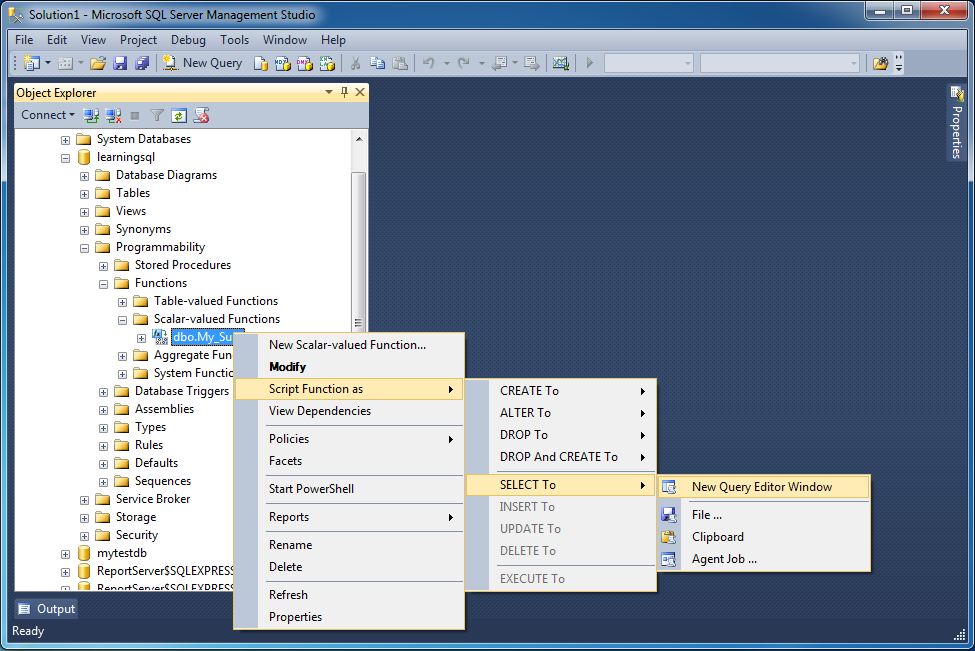
Task: Collapse the Scalar-valued Functions folder
Action: 122,320
